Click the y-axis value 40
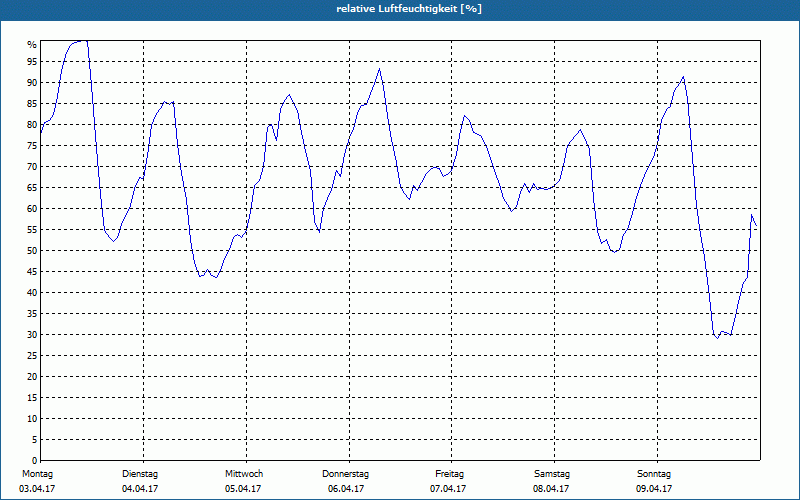Screen dimensions: 800x500 pos(32,292)
